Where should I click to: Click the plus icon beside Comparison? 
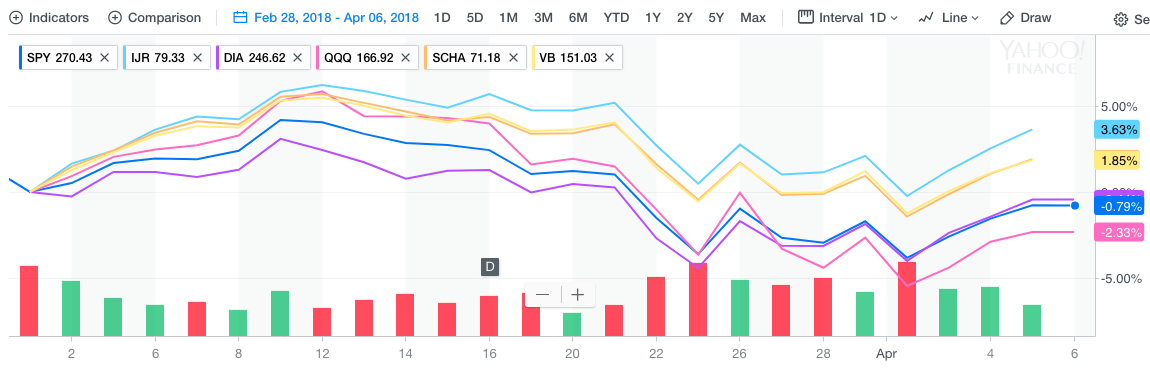point(114,18)
